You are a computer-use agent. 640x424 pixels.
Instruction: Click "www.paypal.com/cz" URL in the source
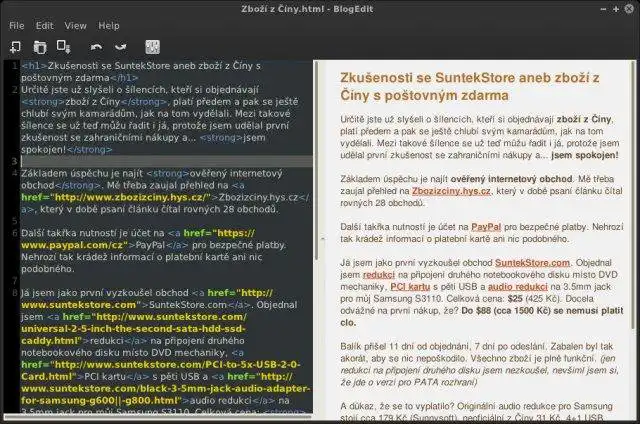pos(74,245)
